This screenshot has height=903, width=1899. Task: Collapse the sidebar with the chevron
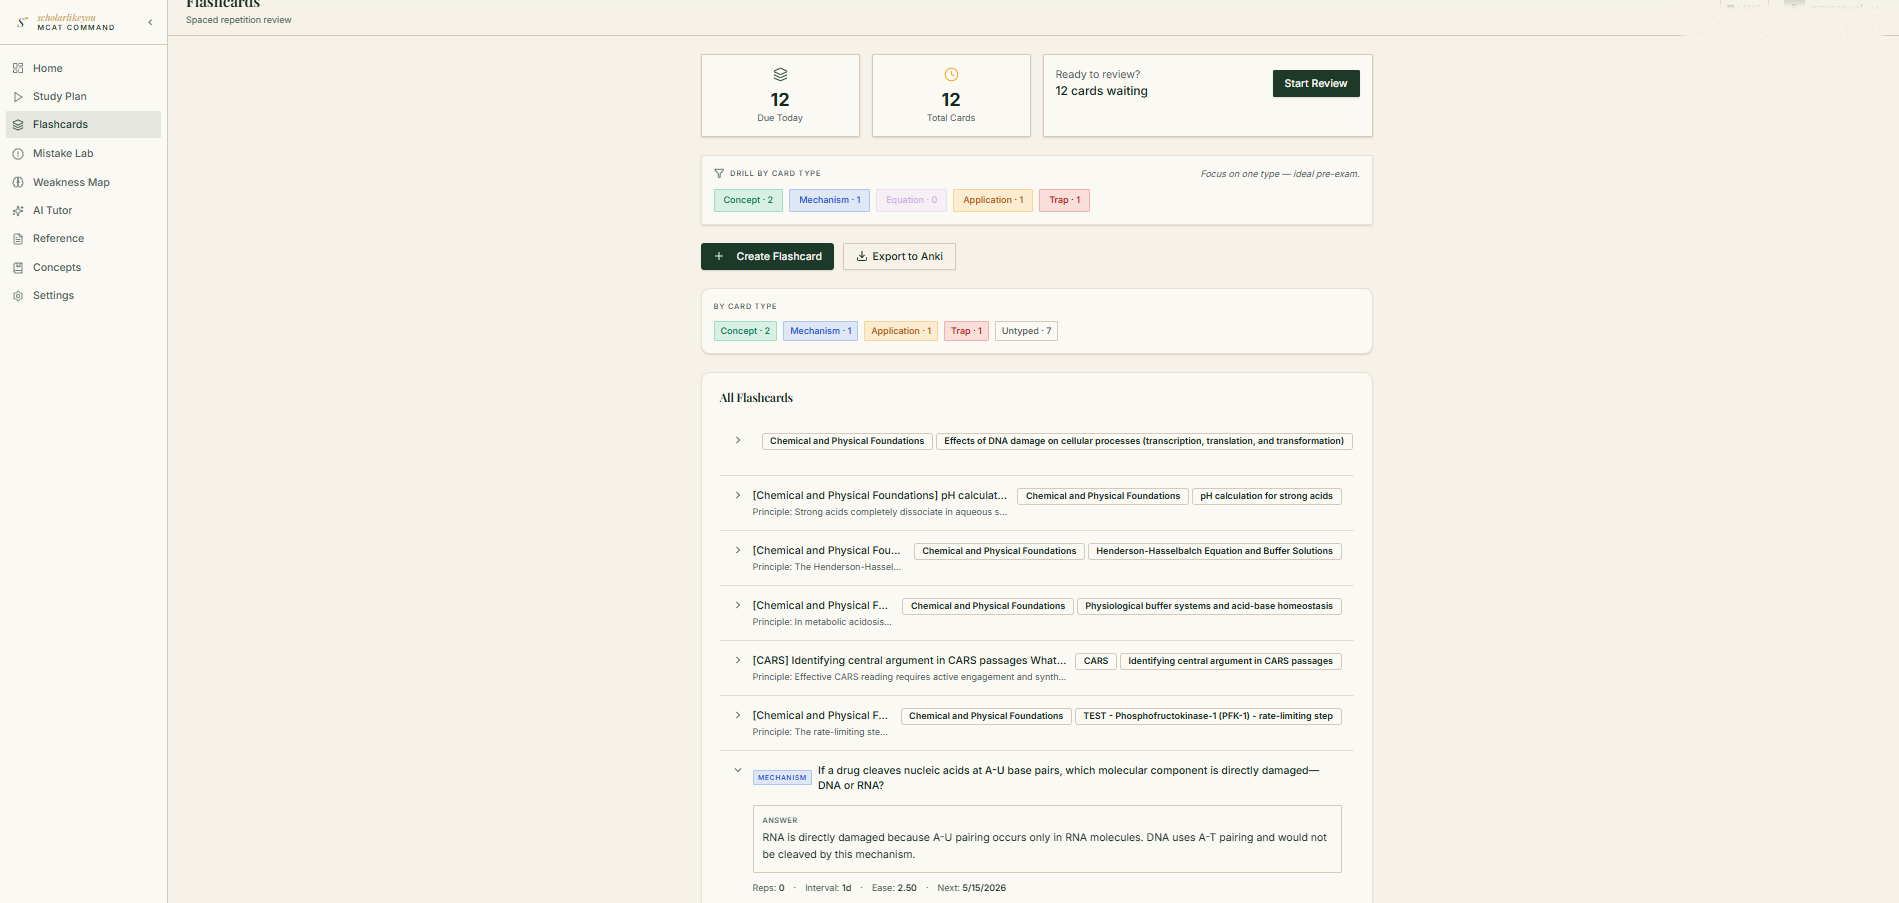(x=150, y=22)
